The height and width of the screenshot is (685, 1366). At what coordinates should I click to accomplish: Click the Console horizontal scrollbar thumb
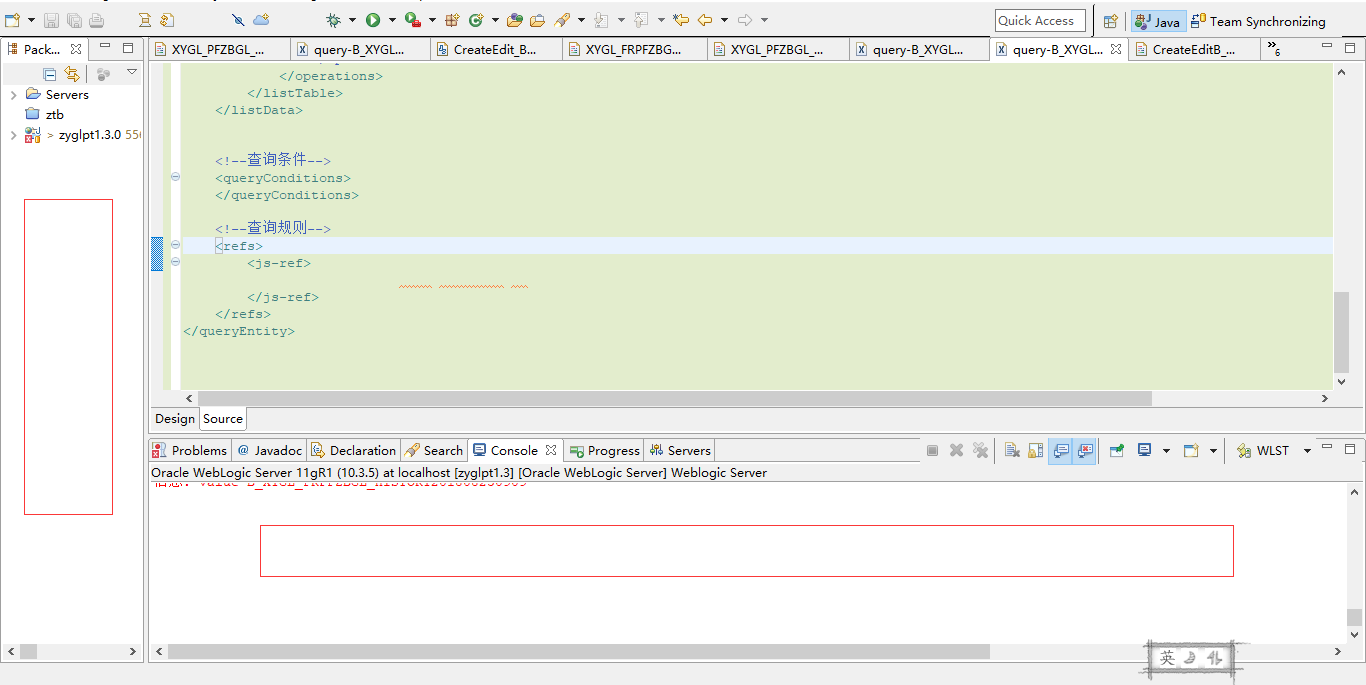(x=579, y=652)
